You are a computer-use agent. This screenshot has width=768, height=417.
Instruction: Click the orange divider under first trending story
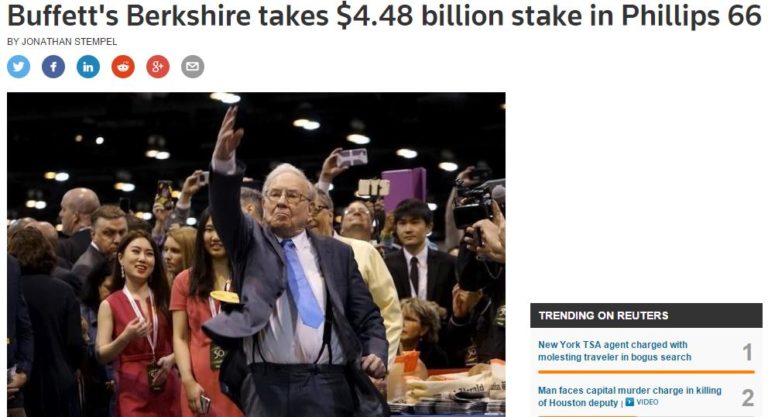pyautogui.click(x=646, y=372)
